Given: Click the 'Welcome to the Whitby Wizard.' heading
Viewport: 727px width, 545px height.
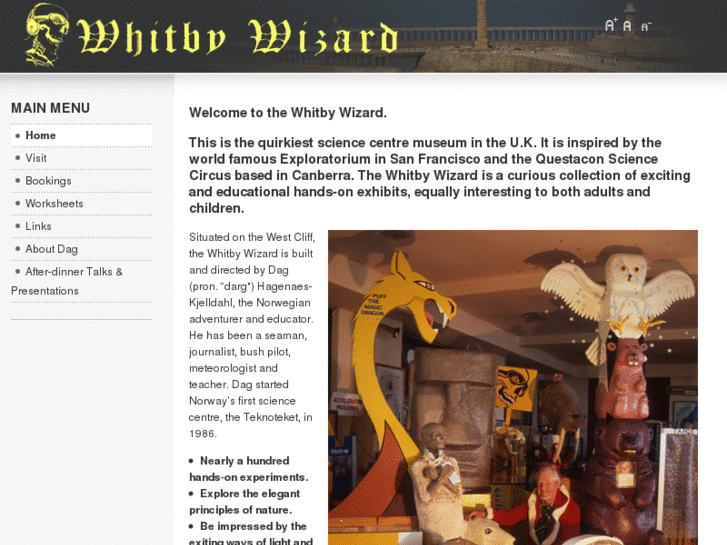Looking at the screenshot, I should point(288,113).
